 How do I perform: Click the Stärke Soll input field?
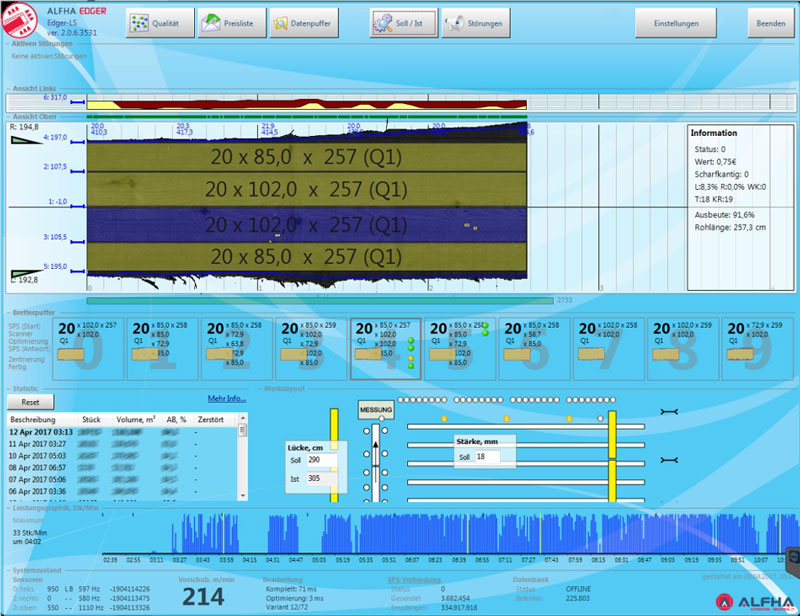(x=492, y=457)
